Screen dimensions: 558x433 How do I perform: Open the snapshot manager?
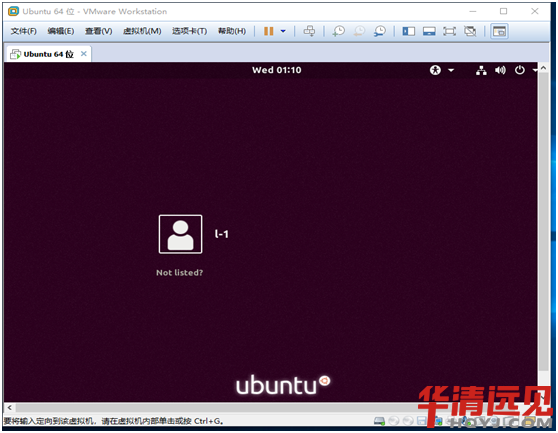point(380,31)
